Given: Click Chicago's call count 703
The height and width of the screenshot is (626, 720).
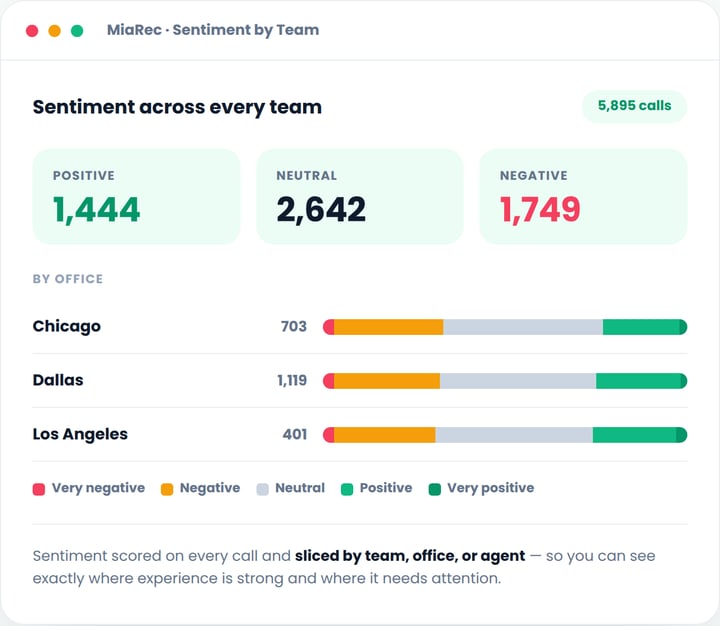Looking at the screenshot, I should point(294,327).
